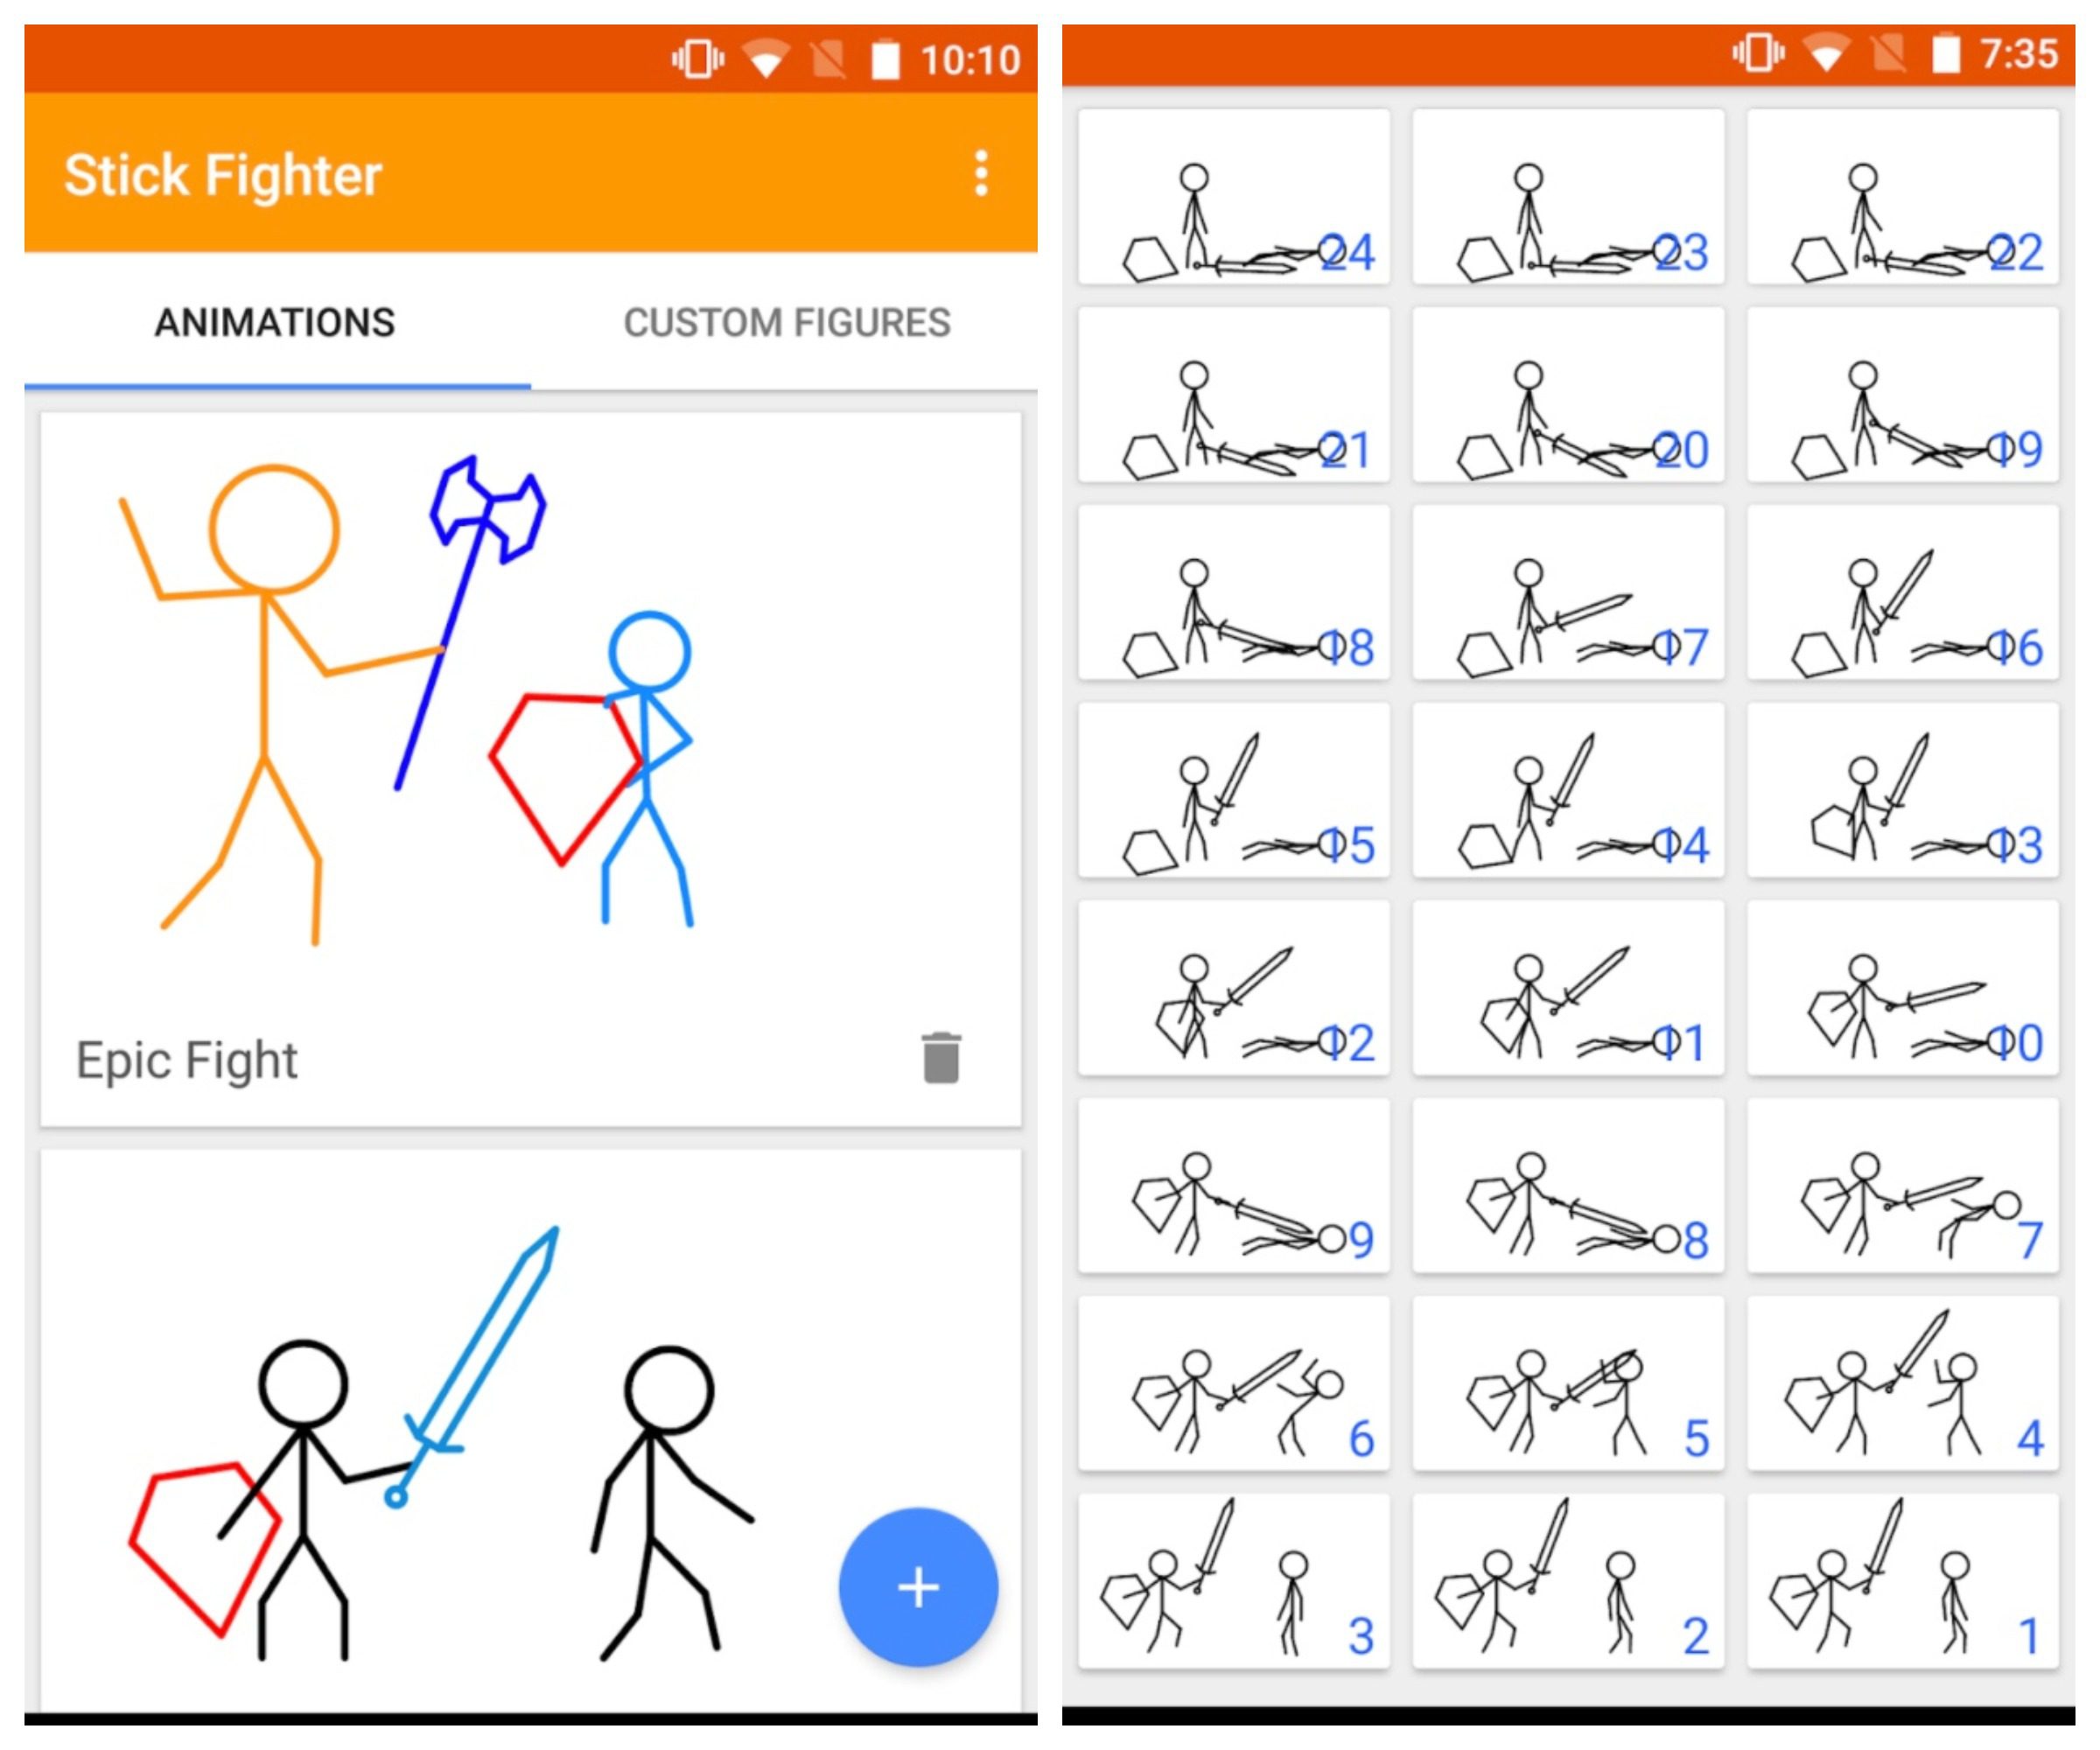2100x1750 pixels.
Task: Scroll down the frame grid panel
Action: pos(1573,872)
